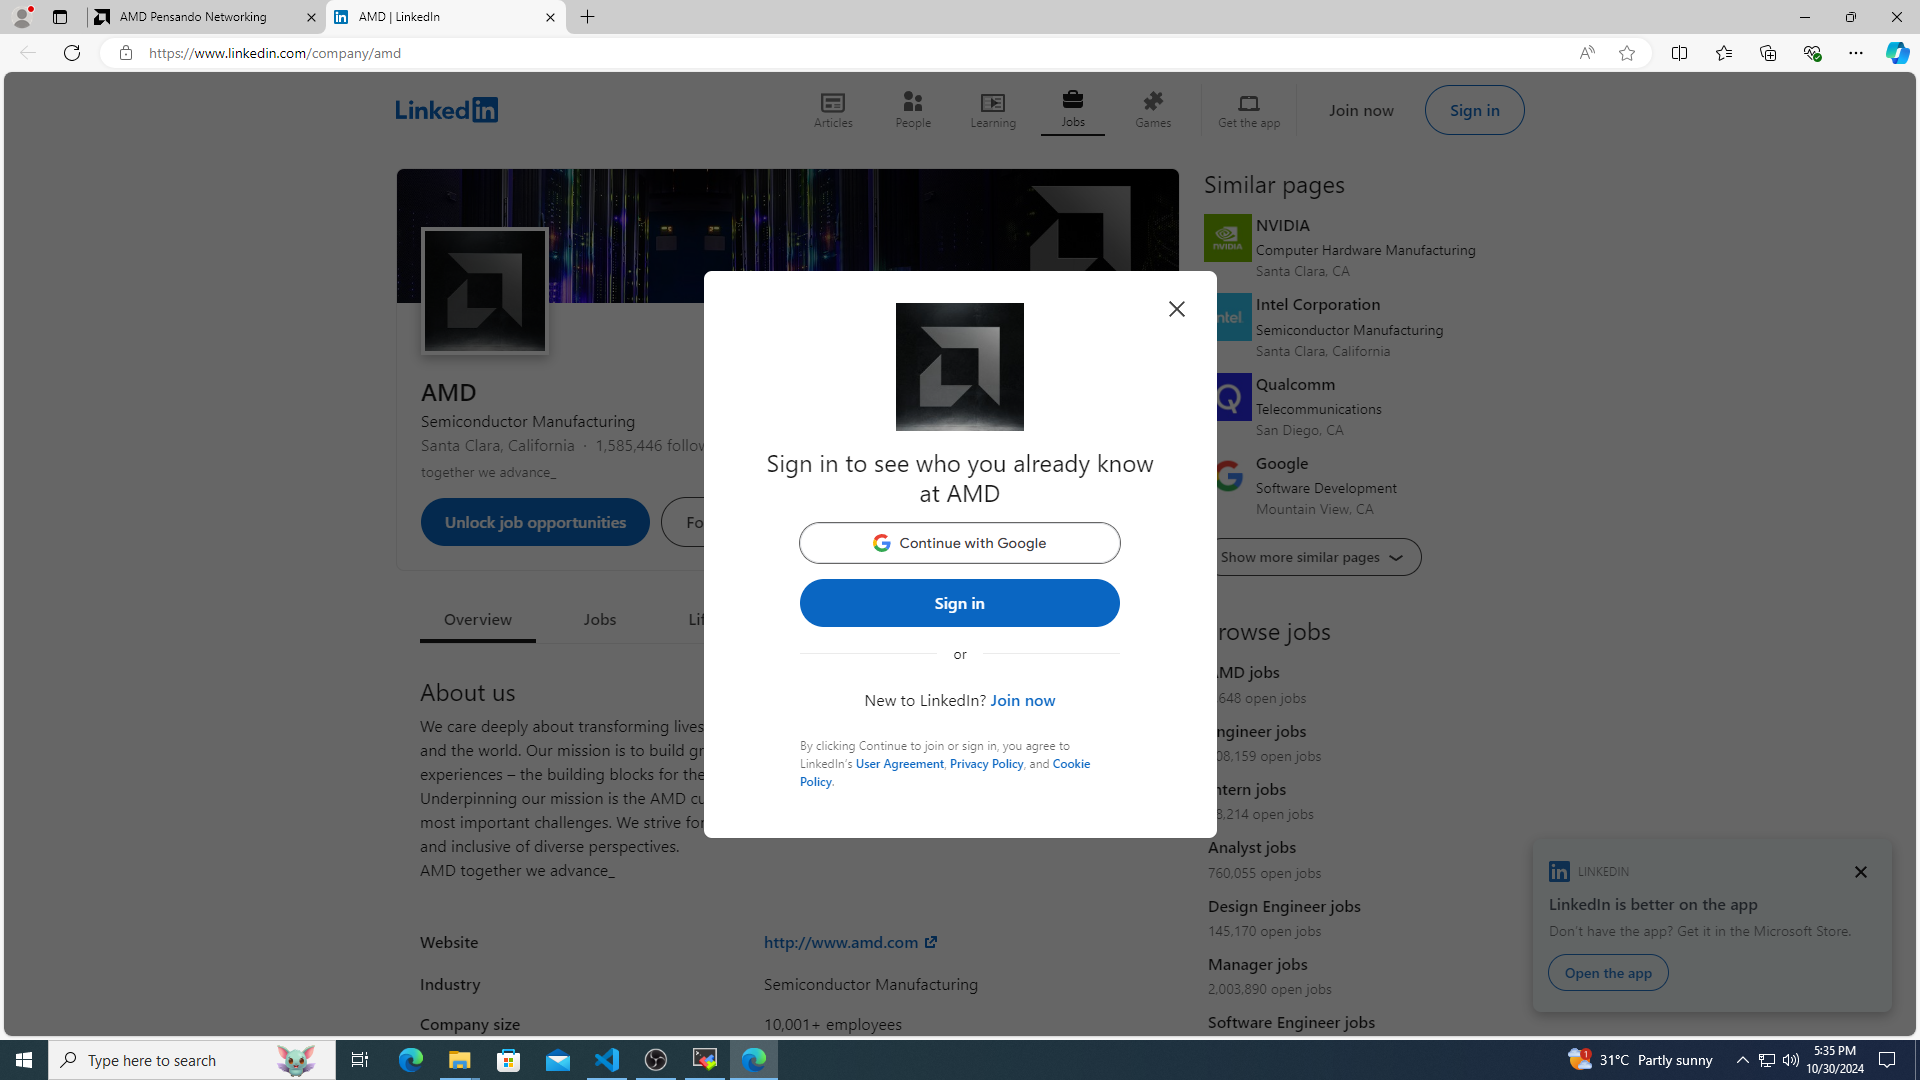
Task: Open Microsoft Store from the taskbar
Action: [509, 1059]
